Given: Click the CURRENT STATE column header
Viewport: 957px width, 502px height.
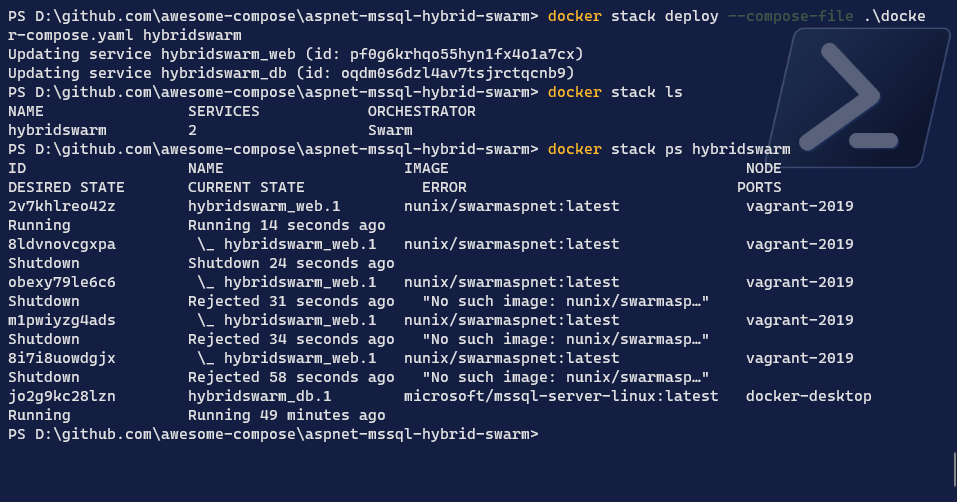Looking at the screenshot, I should pyautogui.click(x=246, y=187).
